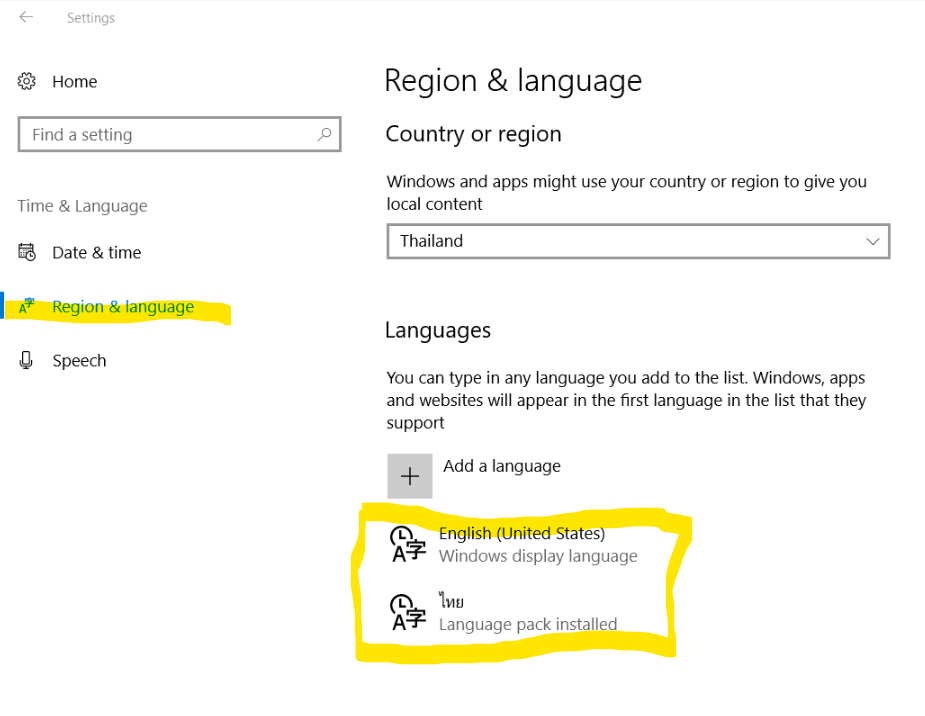Click the Thai language pack icon

click(x=408, y=612)
